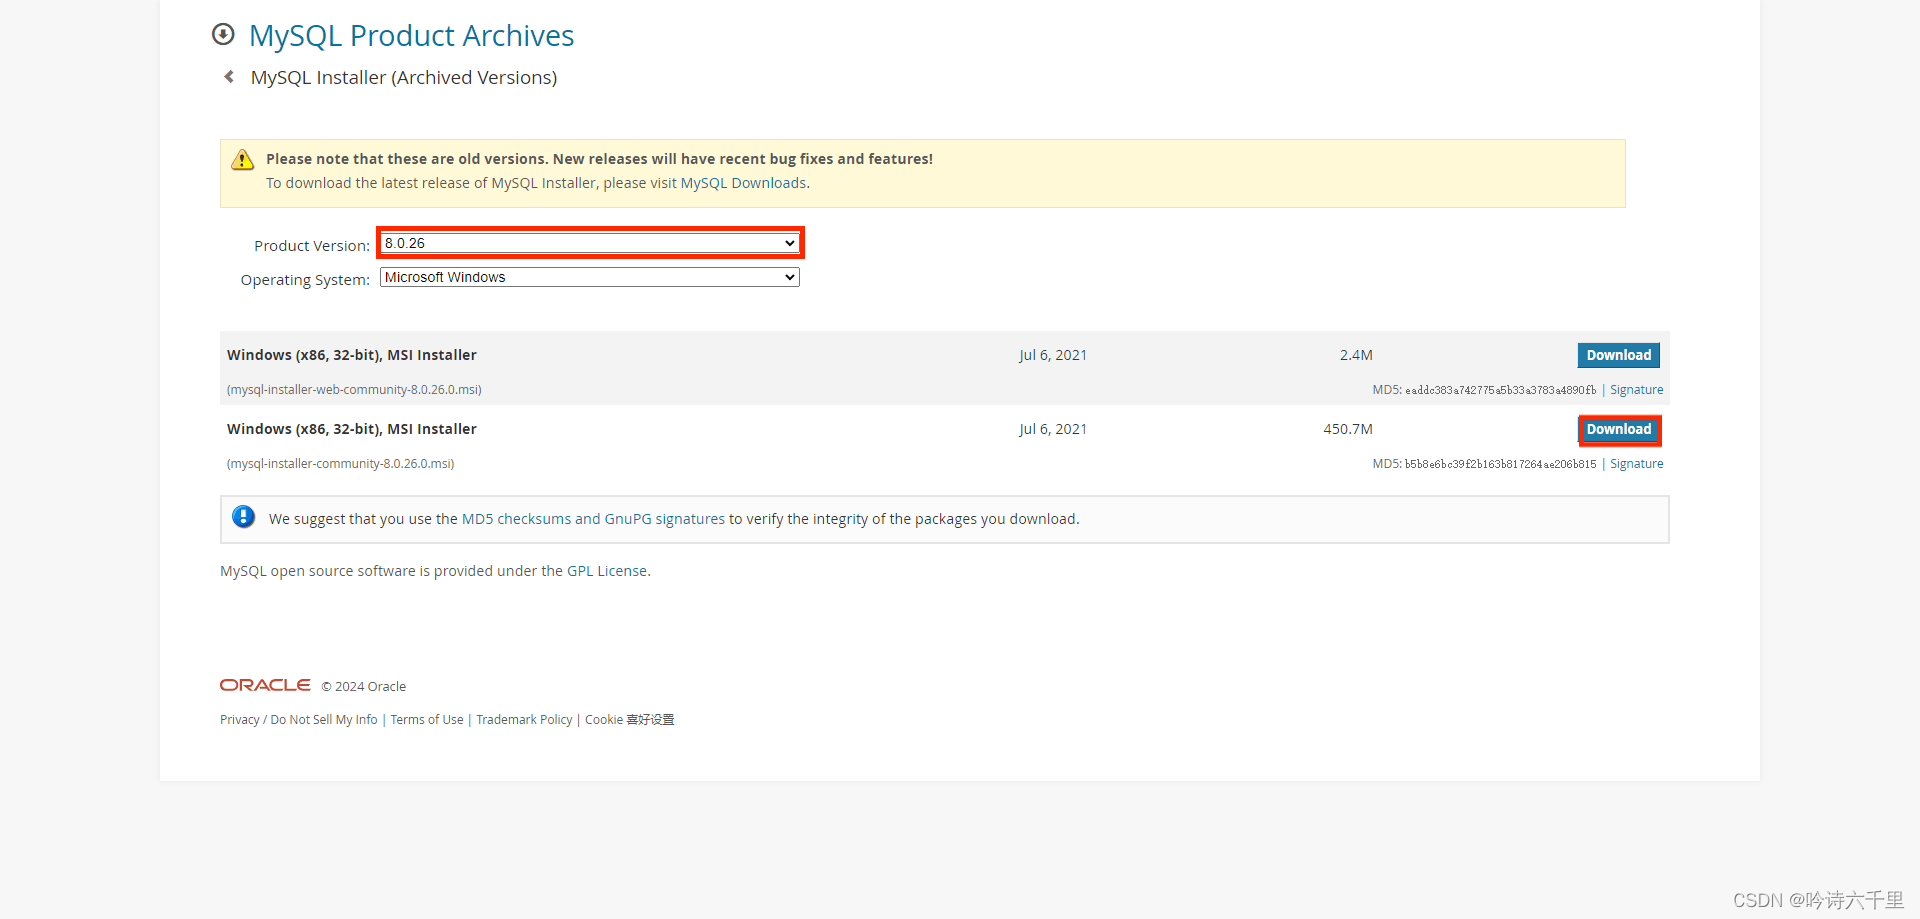Image resolution: width=1920 pixels, height=919 pixels.
Task: Click MD5 hash of the 2.4M installer
Action: (1500, 390)
